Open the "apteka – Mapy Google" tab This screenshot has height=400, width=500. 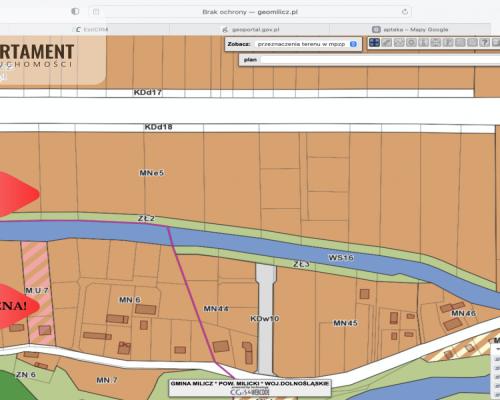pyautogui.click(x=411, y=29)
